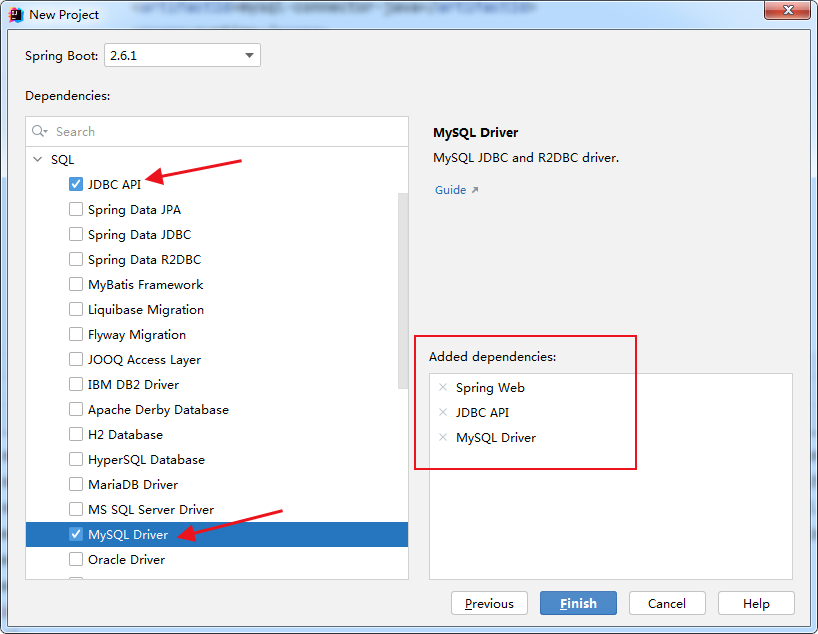Click the MariaDB Driver label text
Image resolution: width=818 pixels, height=634 pixels.
pyautogui.click(x=133, y=485)
